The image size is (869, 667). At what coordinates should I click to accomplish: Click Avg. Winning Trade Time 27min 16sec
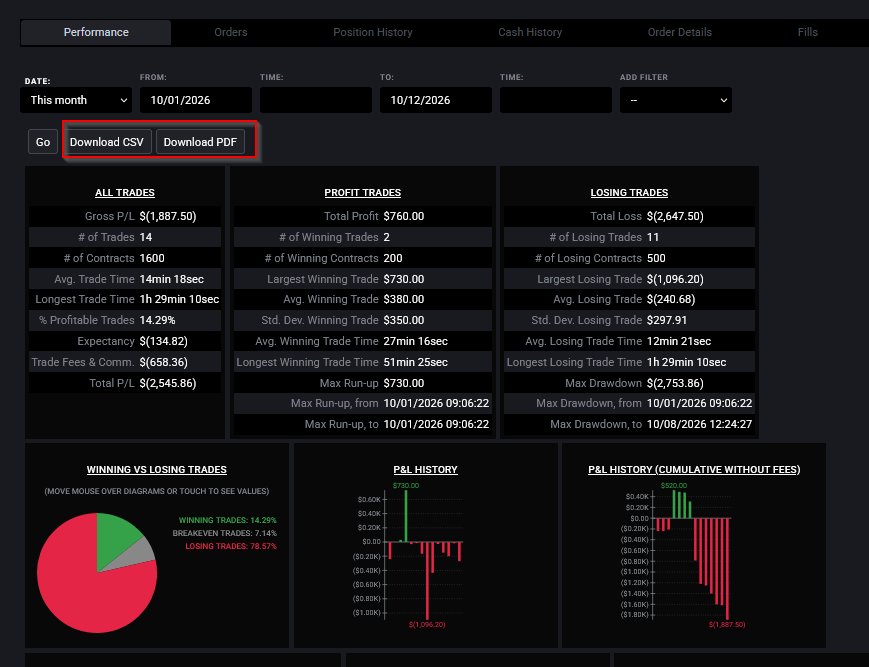[416, 341]
